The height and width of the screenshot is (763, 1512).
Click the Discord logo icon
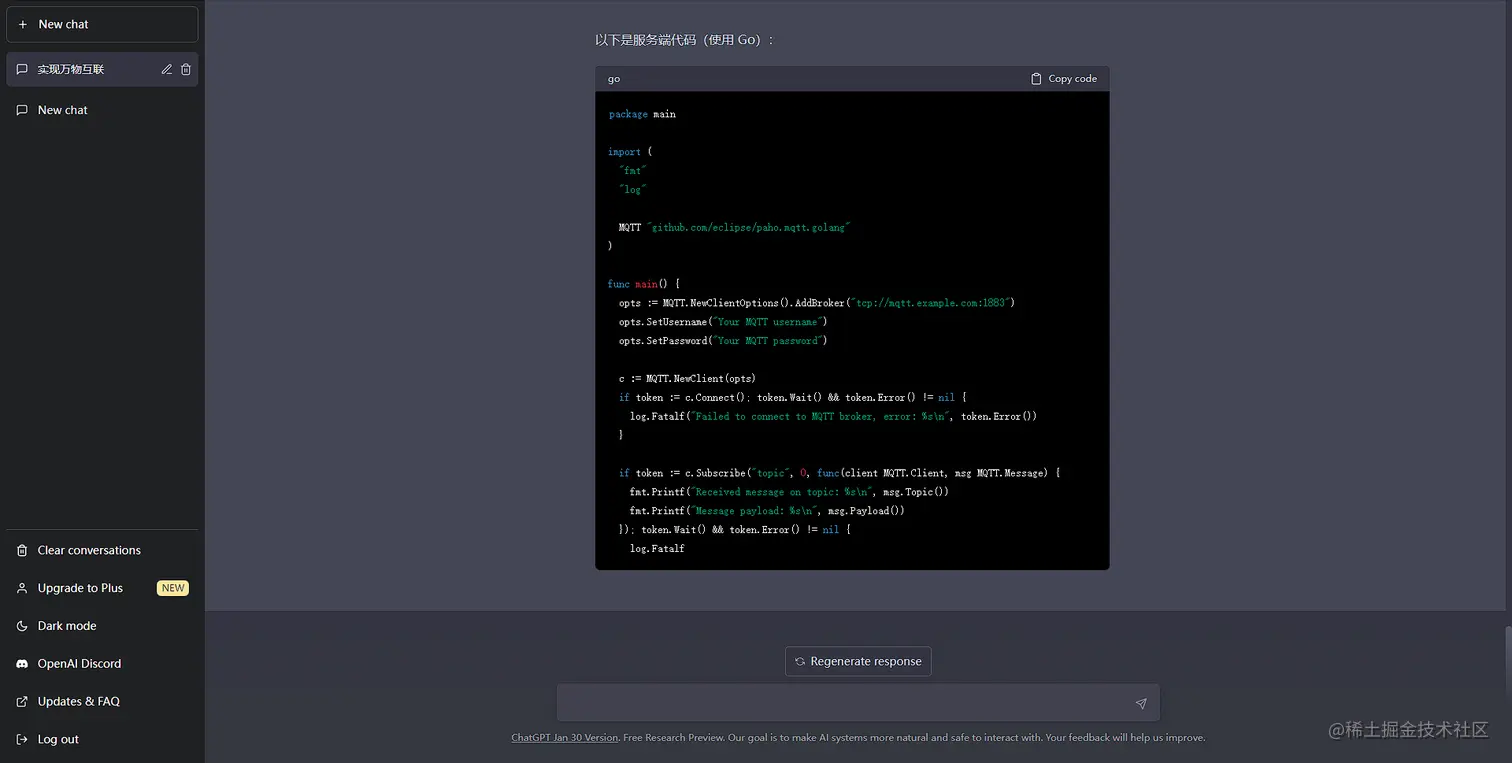point(22,664)
